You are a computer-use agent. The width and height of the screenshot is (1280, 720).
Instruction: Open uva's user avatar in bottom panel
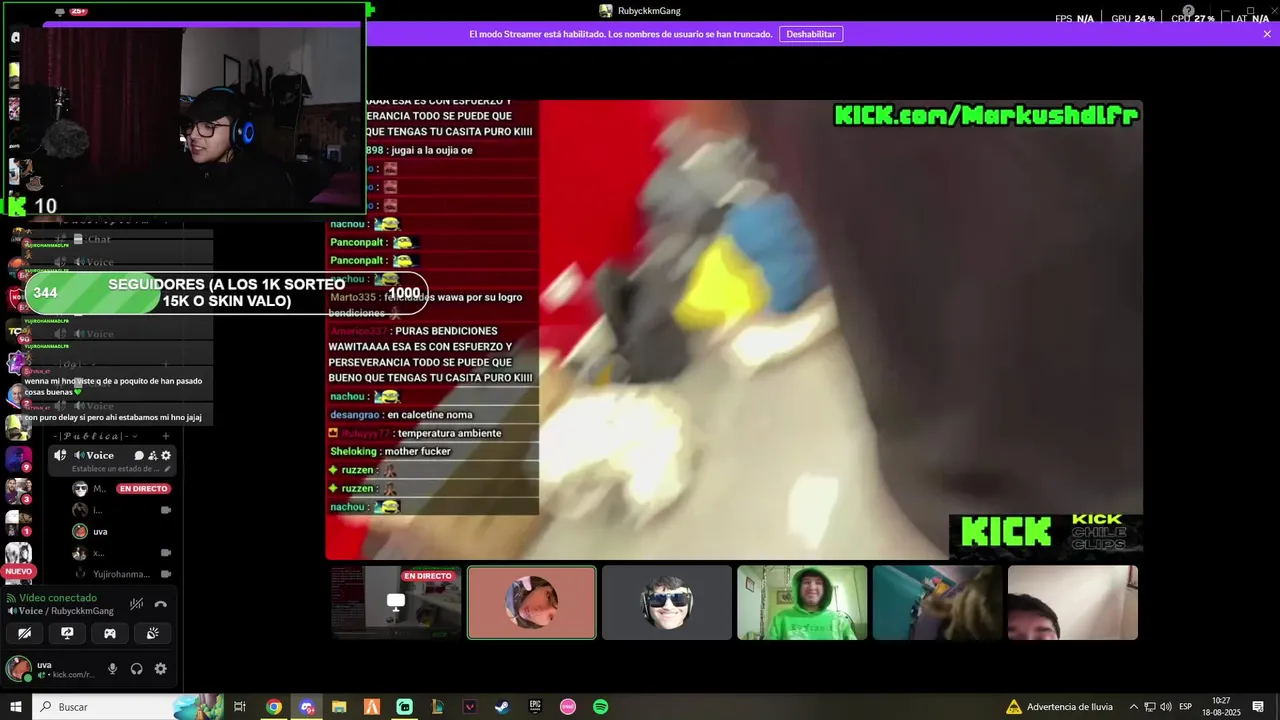[18, 669]
